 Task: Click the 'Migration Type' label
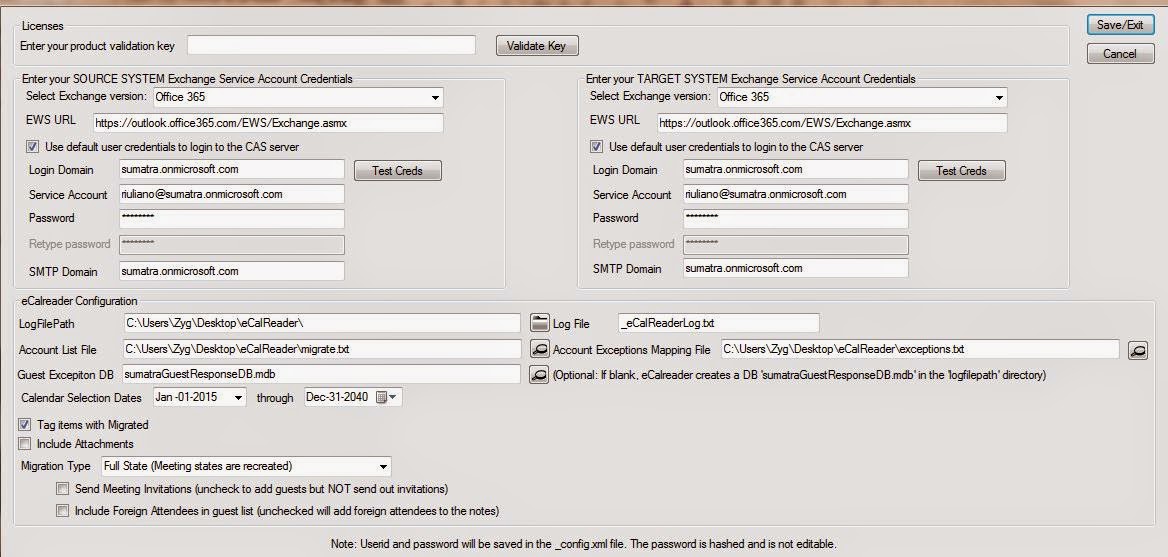tap(55, 466)
